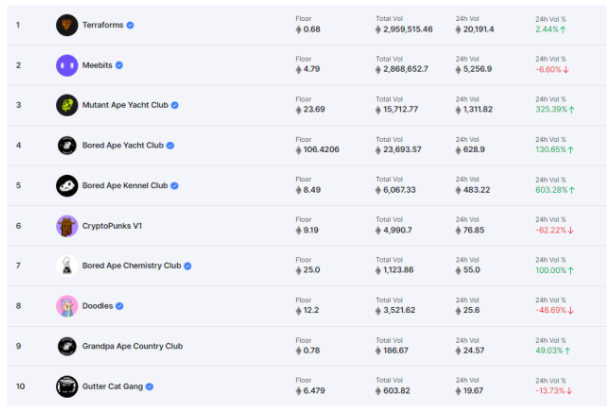Click the Bored Ape Kennel Club avatar
Viewport: 611px width, 411px height.
(67, 185)
